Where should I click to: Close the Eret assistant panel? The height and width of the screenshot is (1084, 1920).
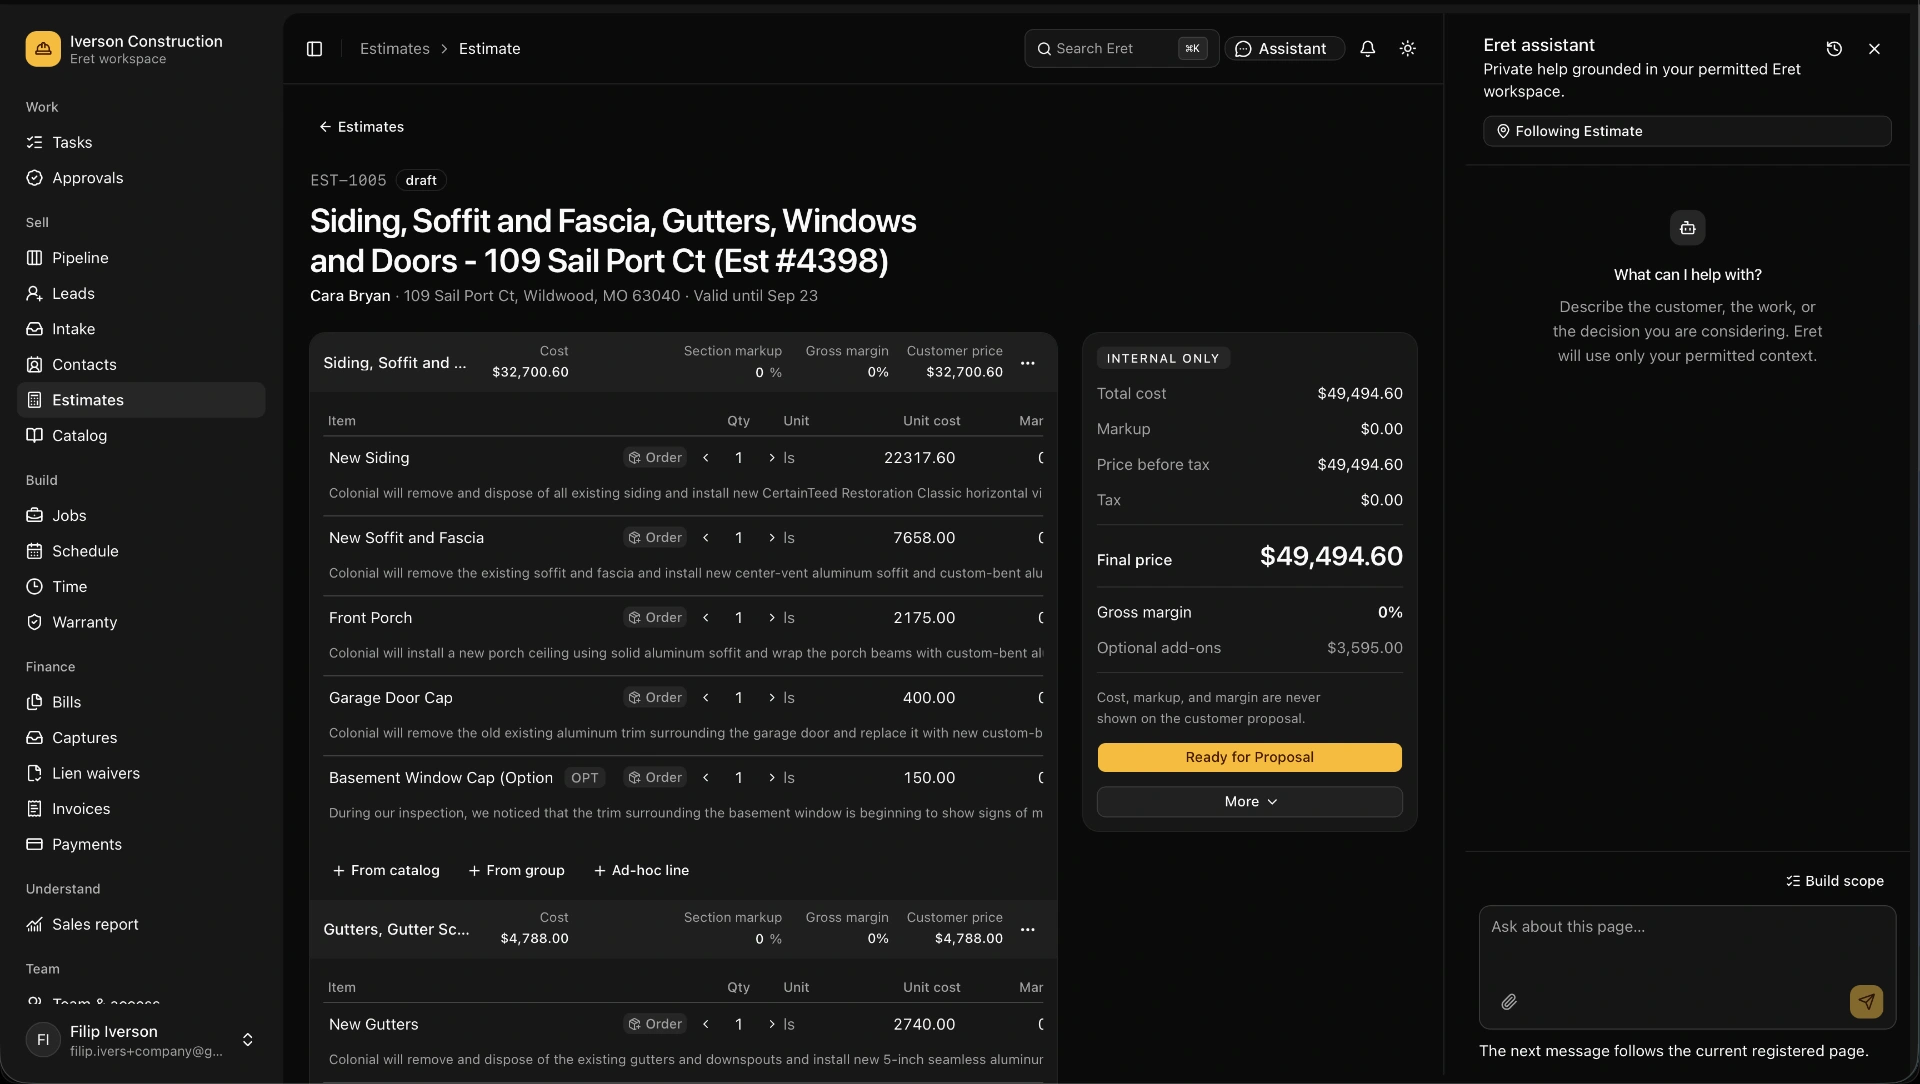click(x=1874, y=49)
